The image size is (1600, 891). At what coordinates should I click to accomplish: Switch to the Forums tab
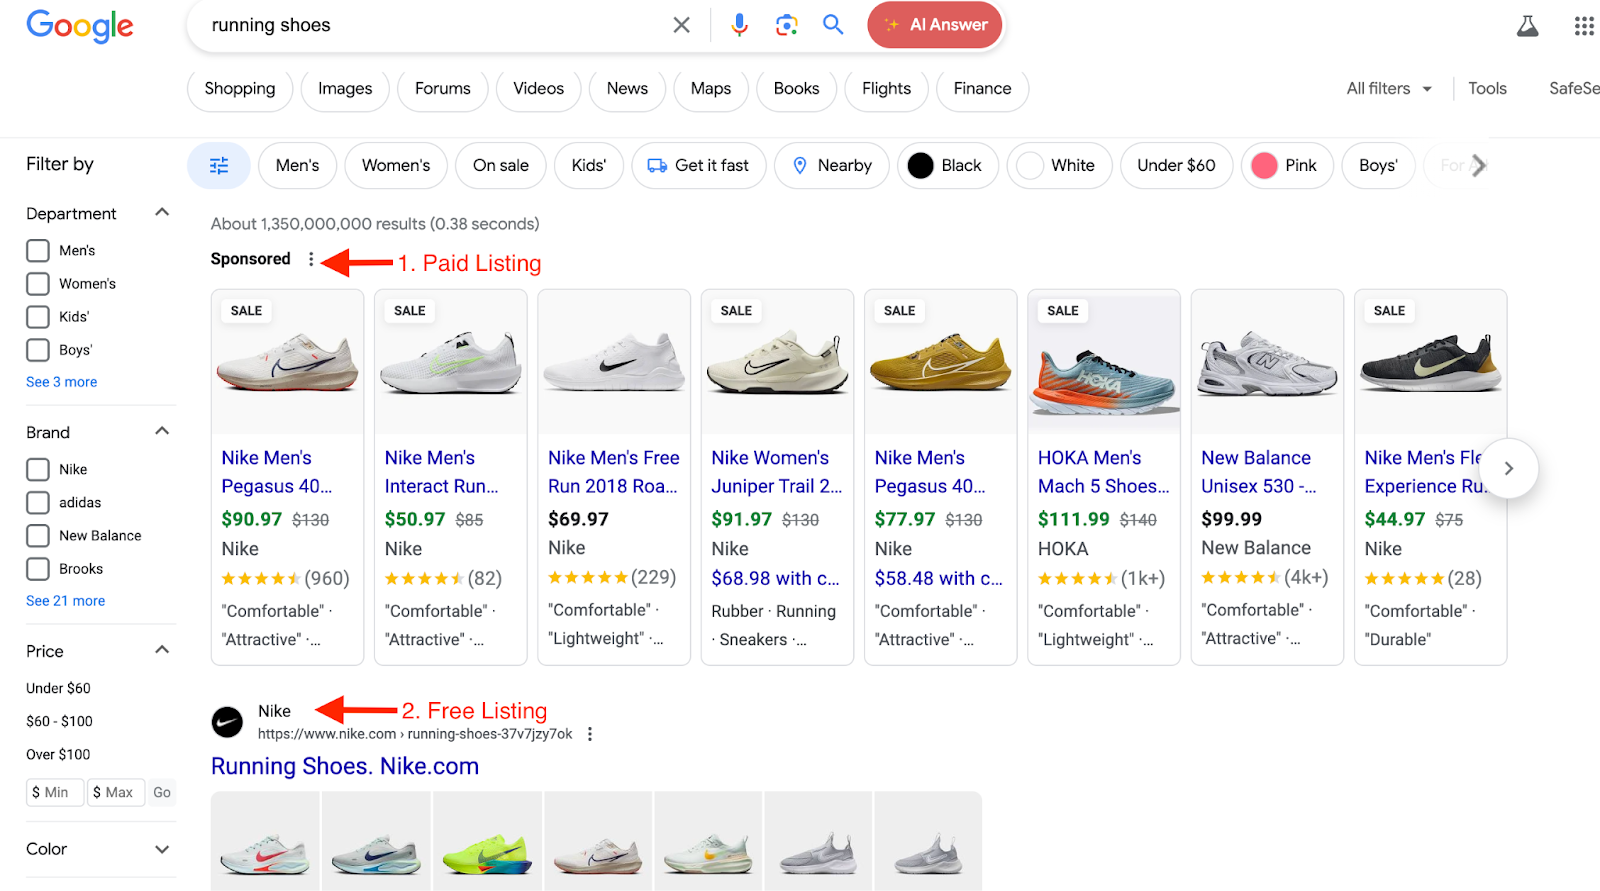tap(443, 89)
